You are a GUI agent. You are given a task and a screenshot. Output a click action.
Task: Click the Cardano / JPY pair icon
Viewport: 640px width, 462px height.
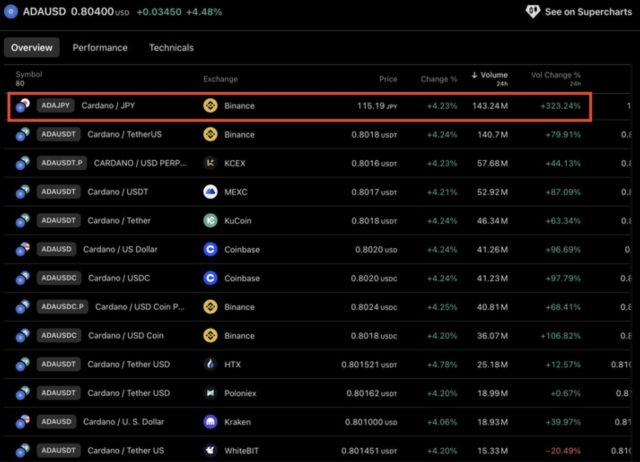pos(23,106)
